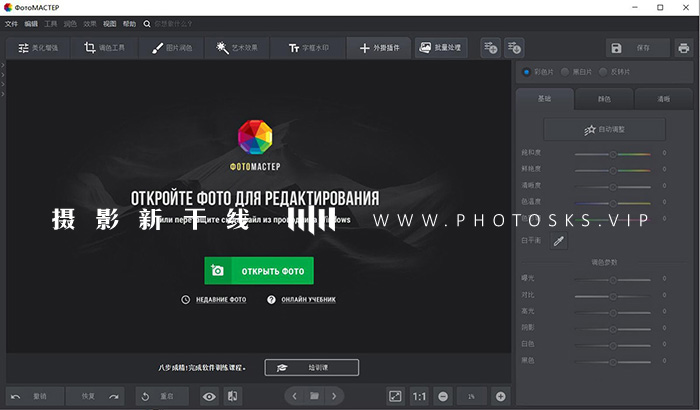Switch to the 颜色 tab
Viewport: 700px width, 410px height.
point(604,99)
